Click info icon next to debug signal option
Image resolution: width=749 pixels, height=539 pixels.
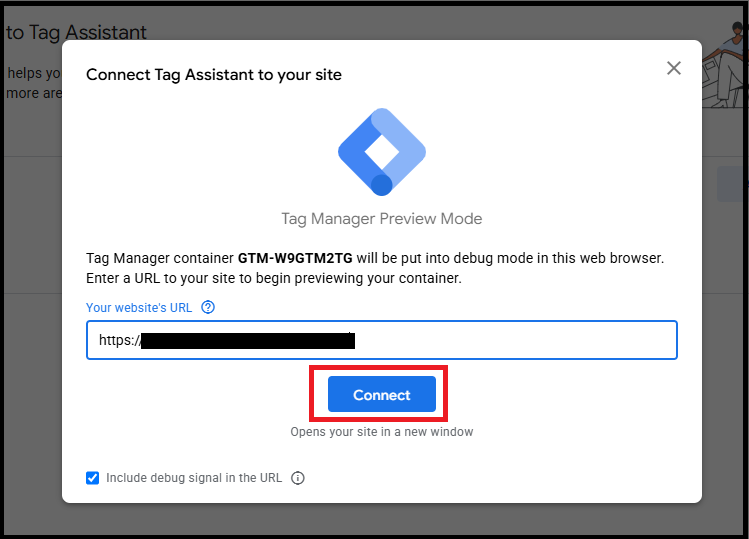tap(297, 478)
